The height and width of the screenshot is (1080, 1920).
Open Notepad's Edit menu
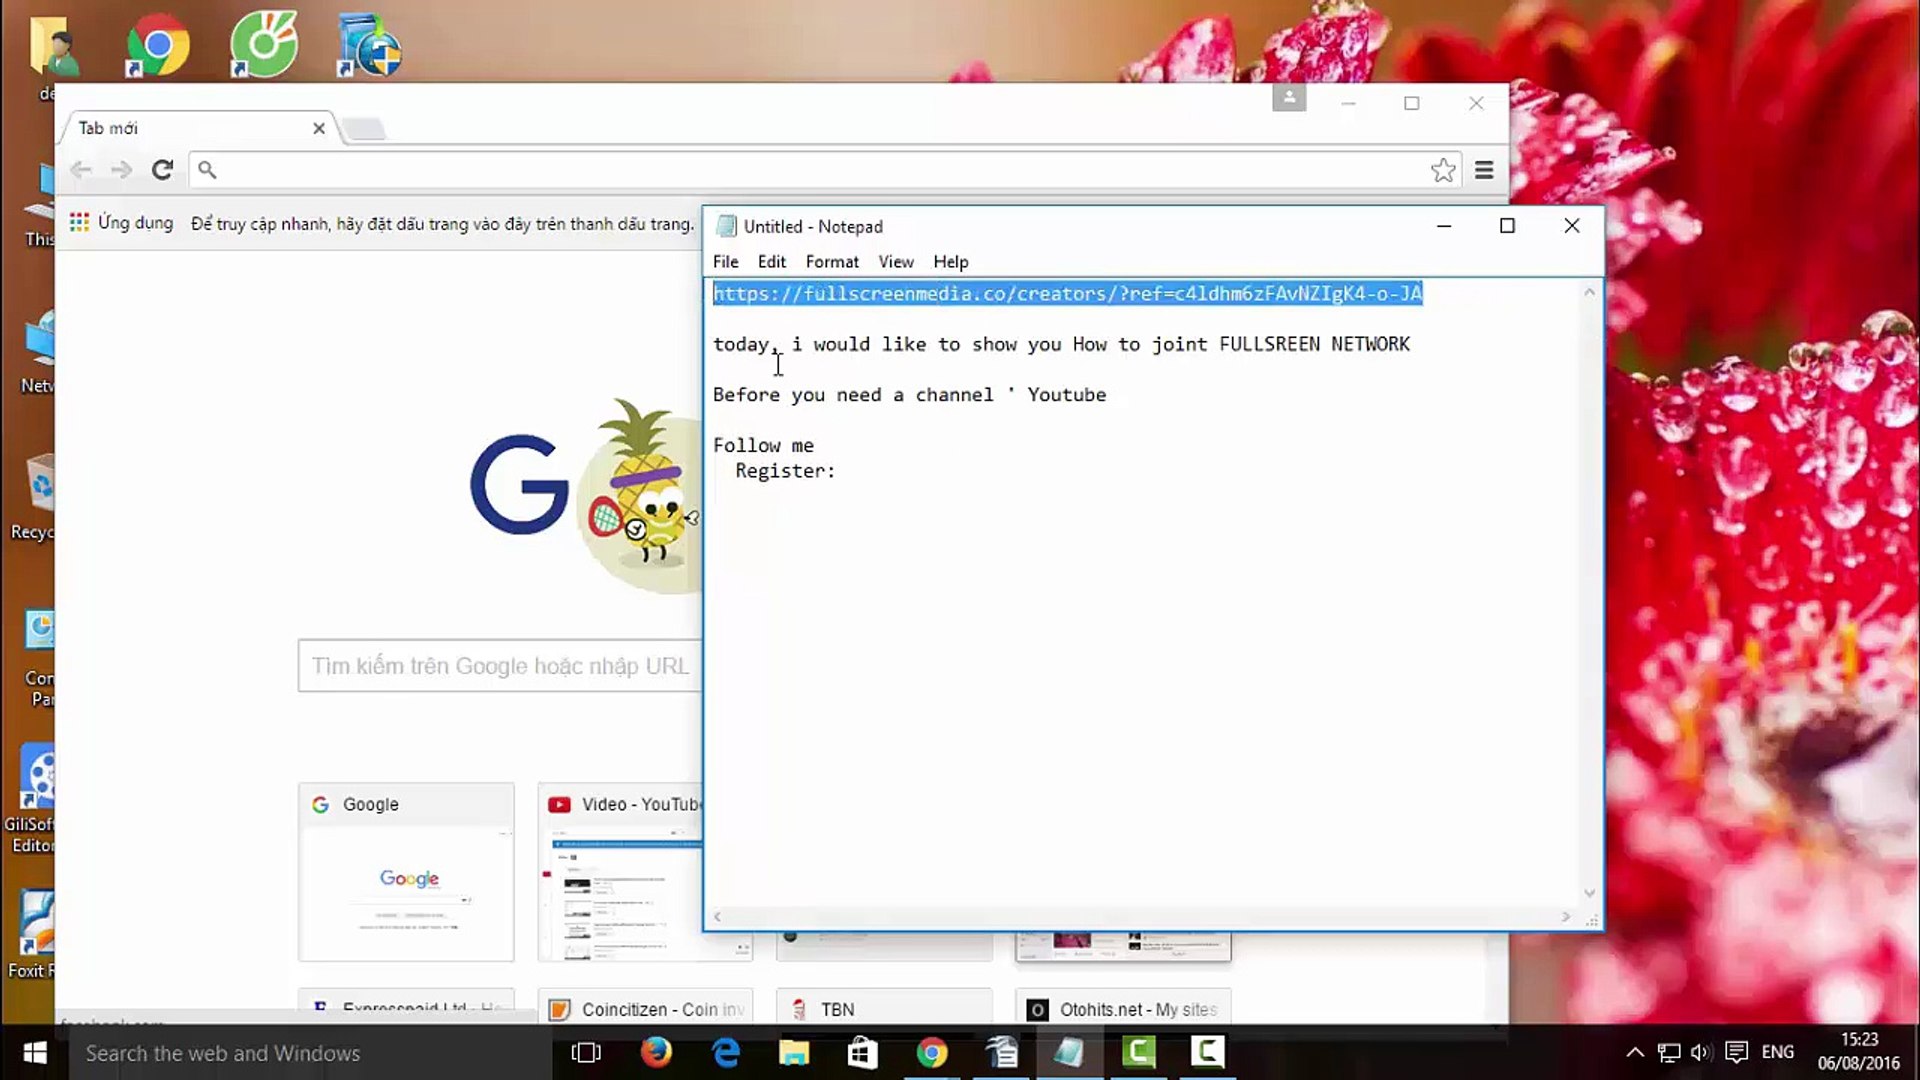tap(771, 262)
